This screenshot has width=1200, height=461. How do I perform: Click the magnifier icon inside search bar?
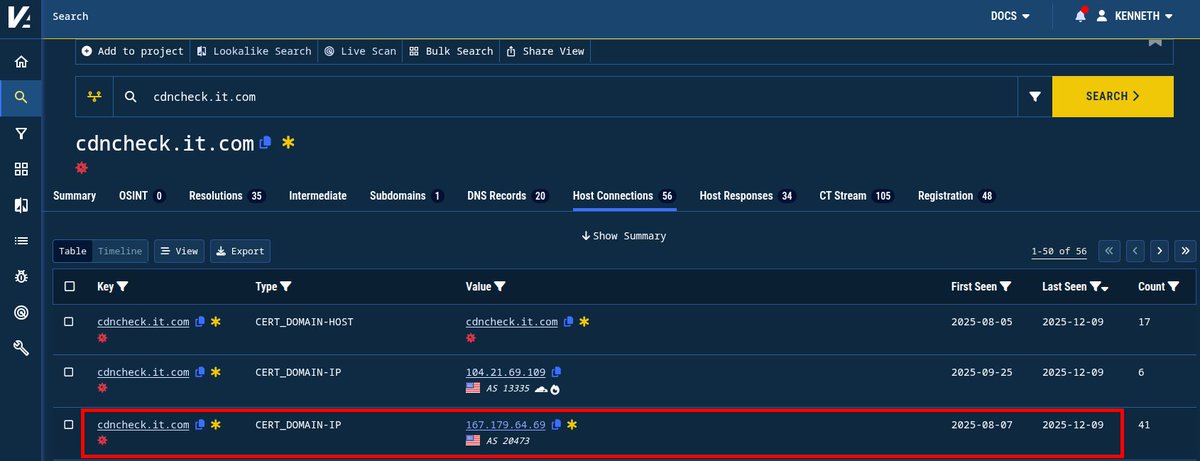(131, 97)
